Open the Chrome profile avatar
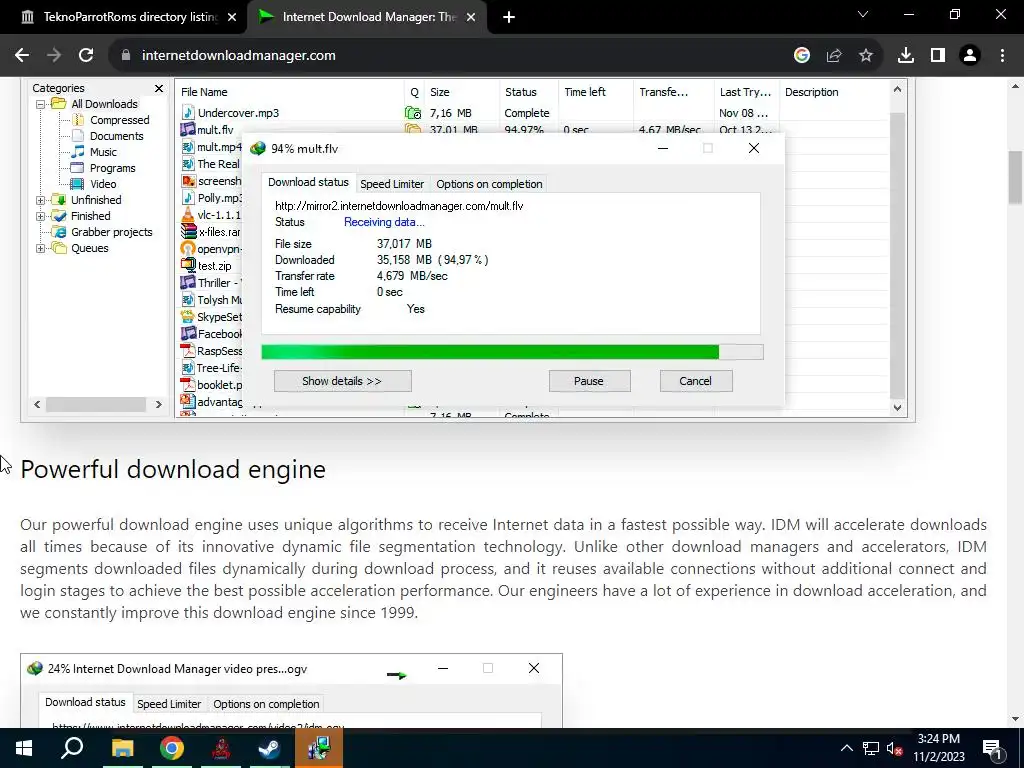The width and height of the screenshot is (1024, 768). point(970,56)
